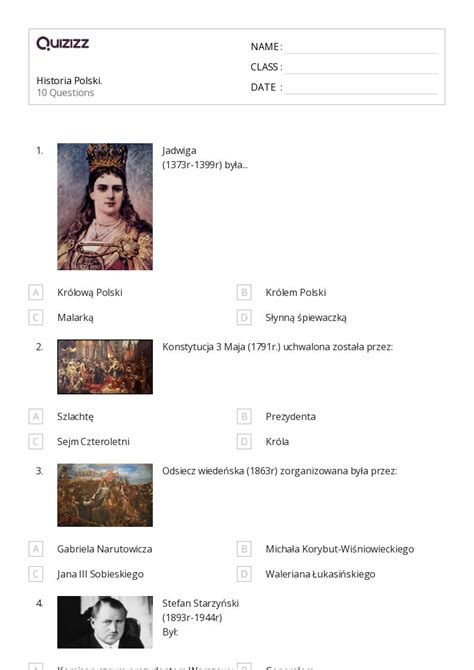This screenshot has width=474, height=670.
Task: Choose answer B Prezydenta checkbox
Action: pos(244,416)
